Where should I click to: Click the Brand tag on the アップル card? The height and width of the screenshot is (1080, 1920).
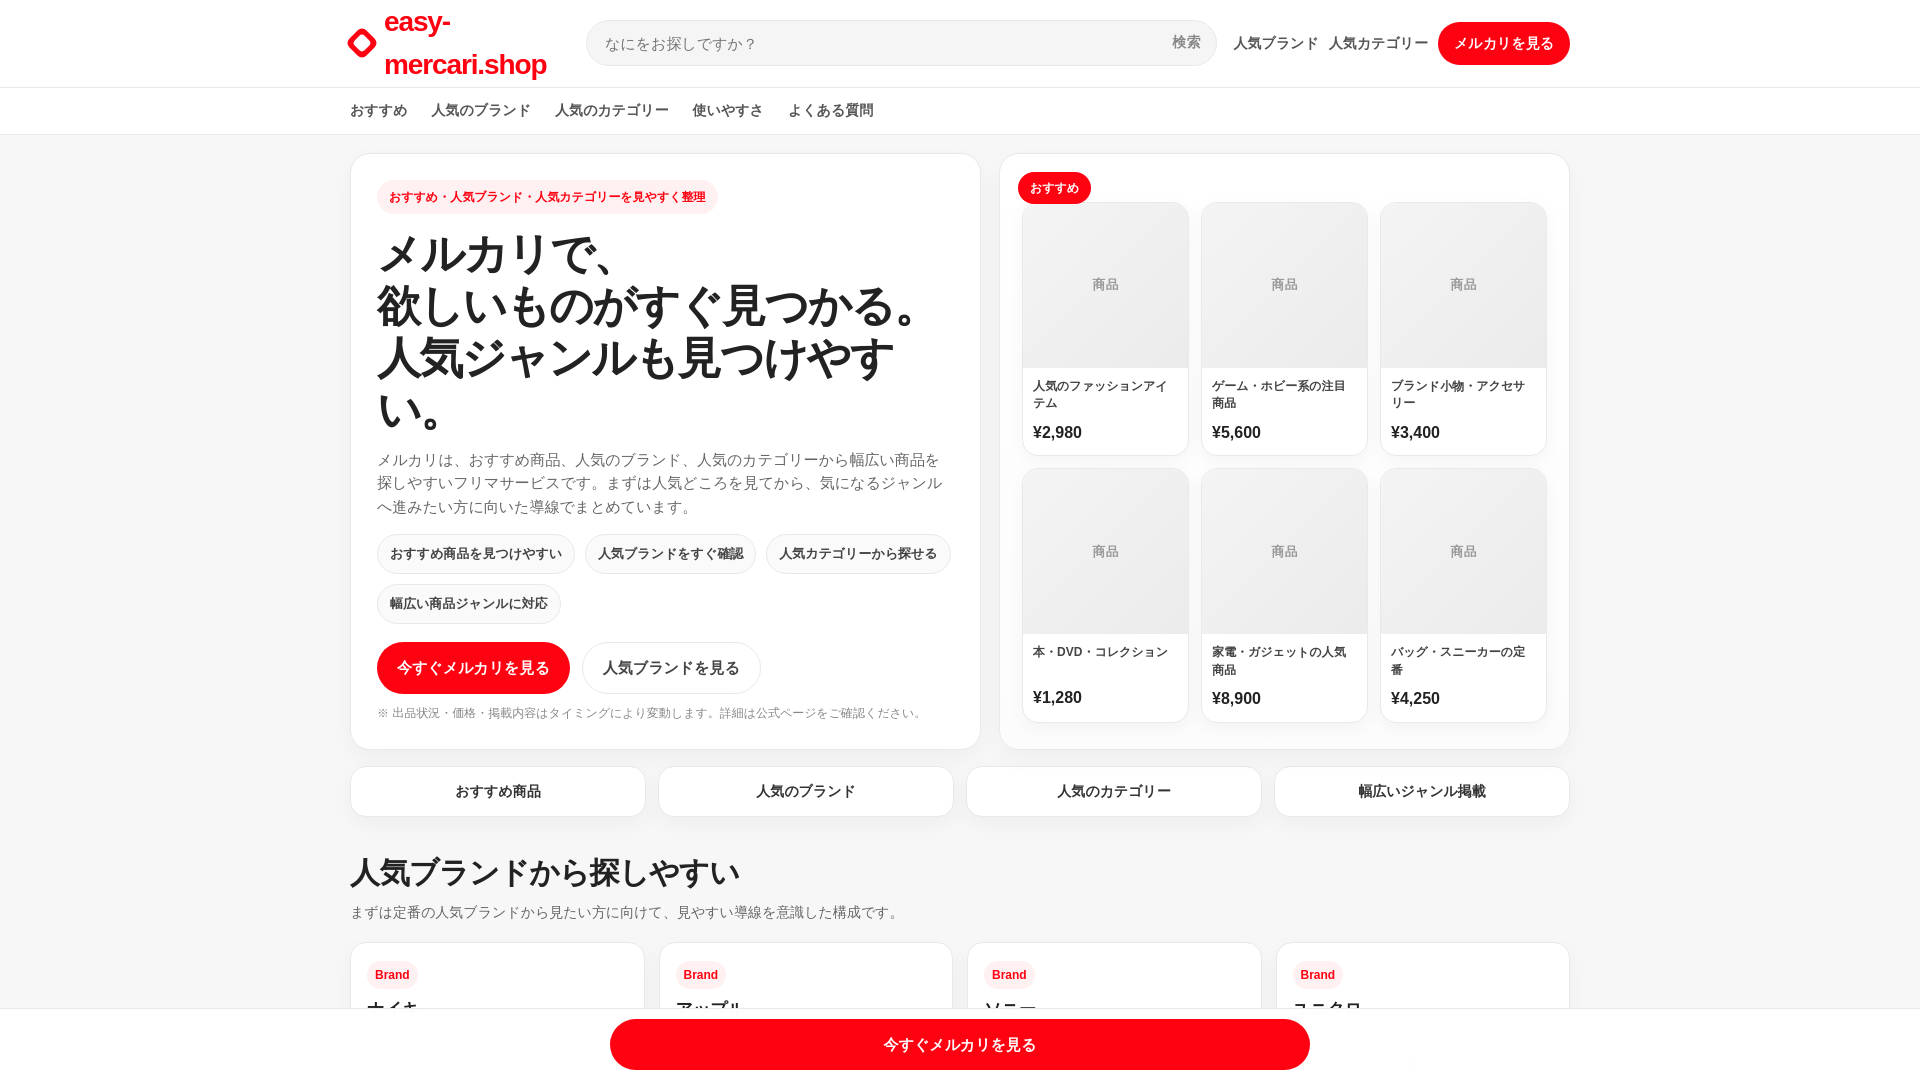coord(700,975)
